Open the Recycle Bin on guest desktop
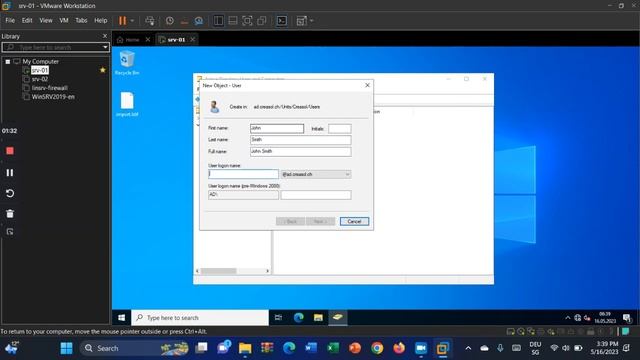Screen dimensions: 640x360 pyautogui.click(x=127, y=62)
